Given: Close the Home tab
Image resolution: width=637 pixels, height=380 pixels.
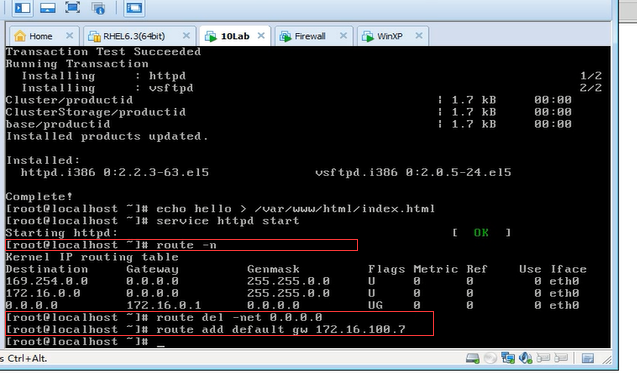Looking at the screenshot, I should pos(69,36).
